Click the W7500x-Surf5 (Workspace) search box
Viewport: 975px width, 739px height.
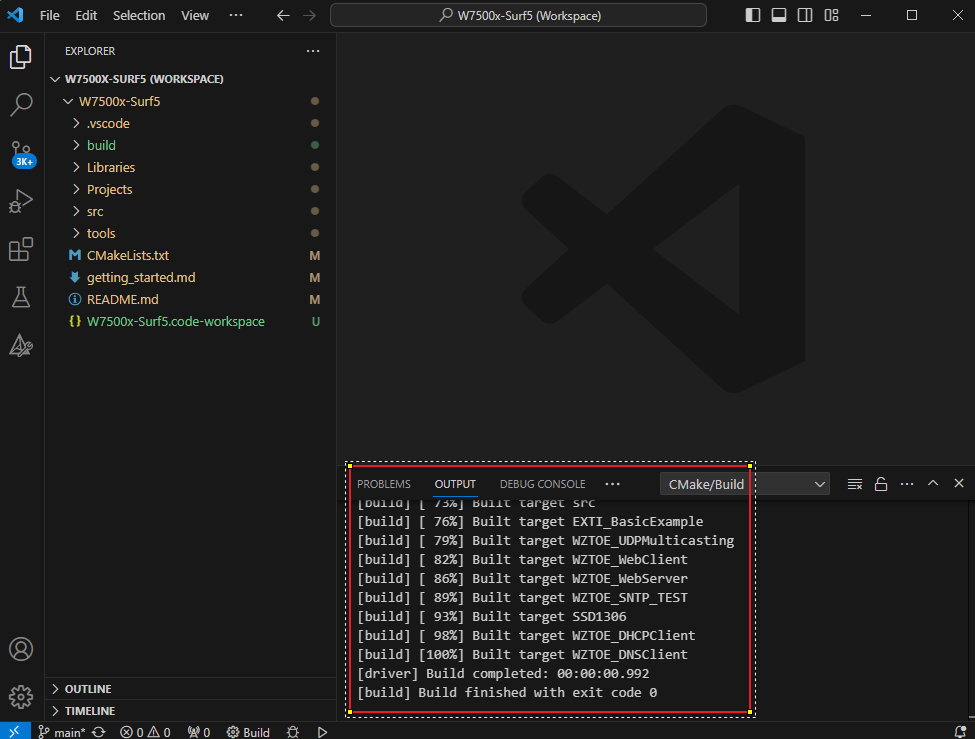[518, 16]
